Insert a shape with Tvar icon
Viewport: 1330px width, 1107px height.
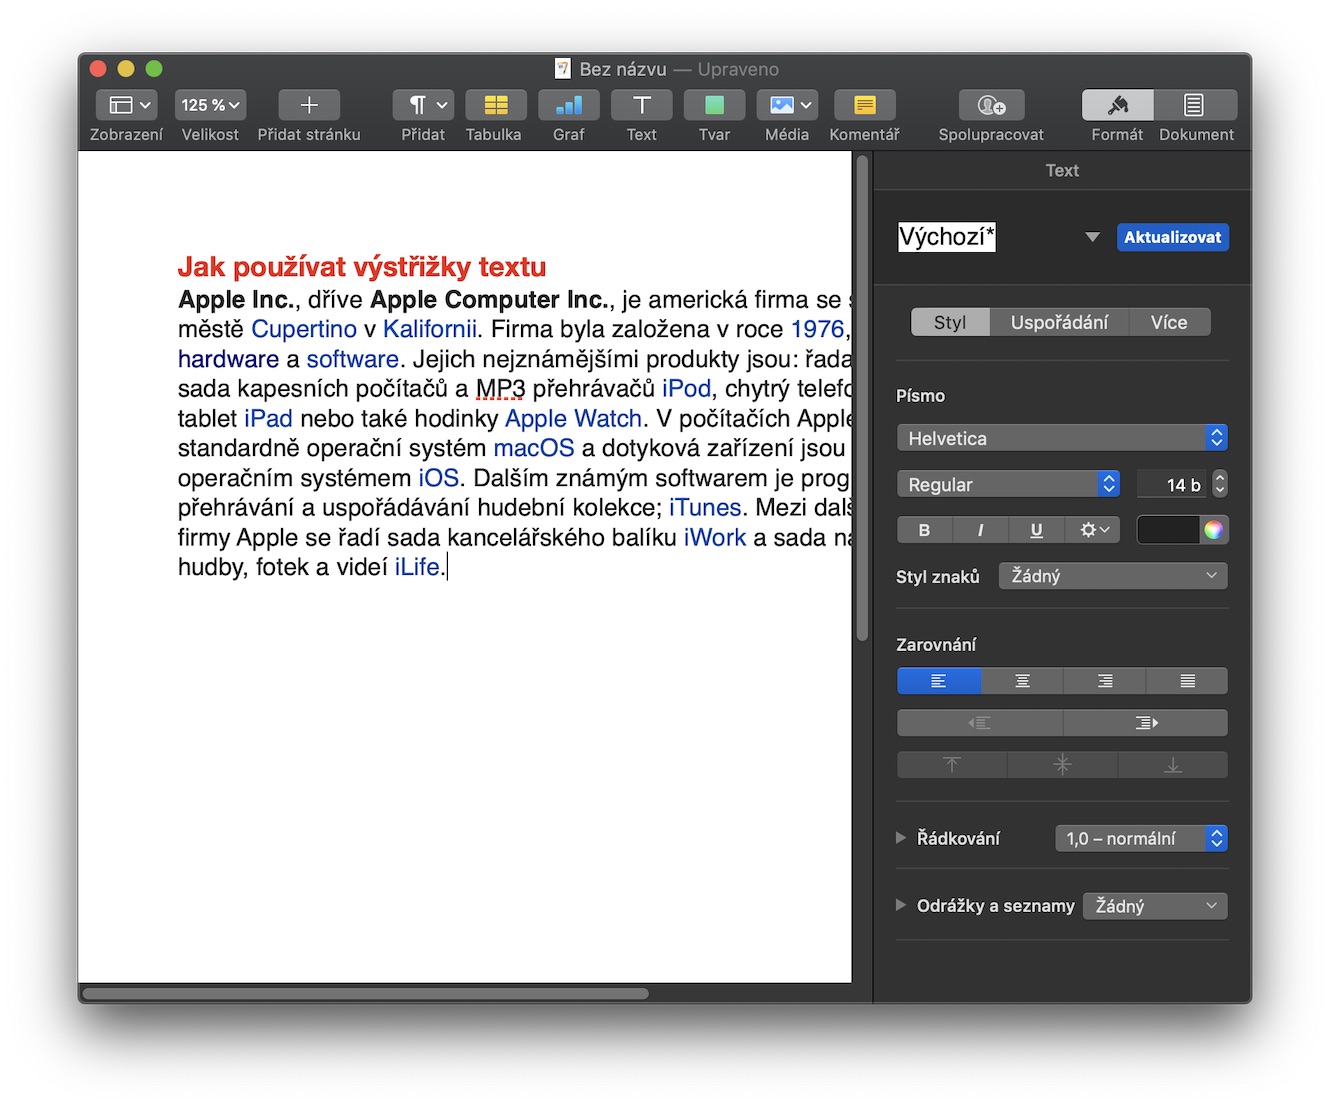[714, 105]
